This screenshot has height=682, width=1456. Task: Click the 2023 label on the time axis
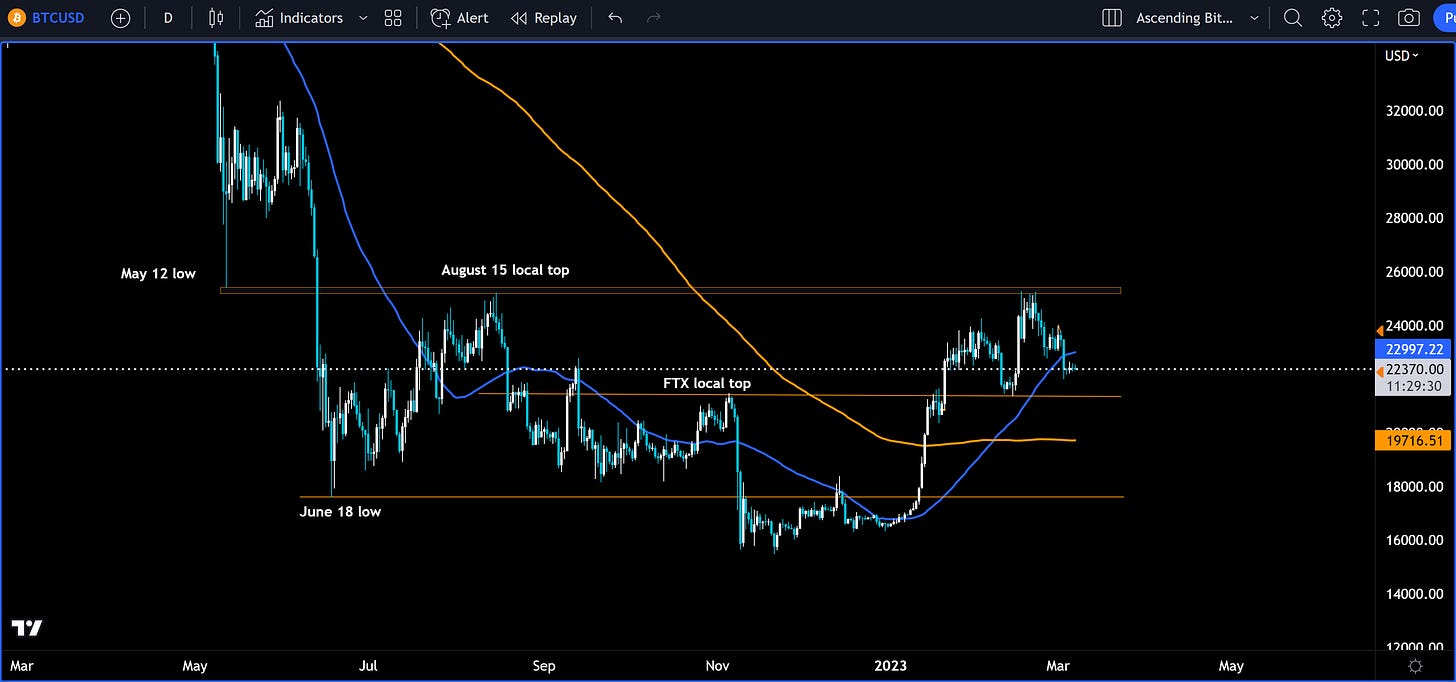point(891,666)
